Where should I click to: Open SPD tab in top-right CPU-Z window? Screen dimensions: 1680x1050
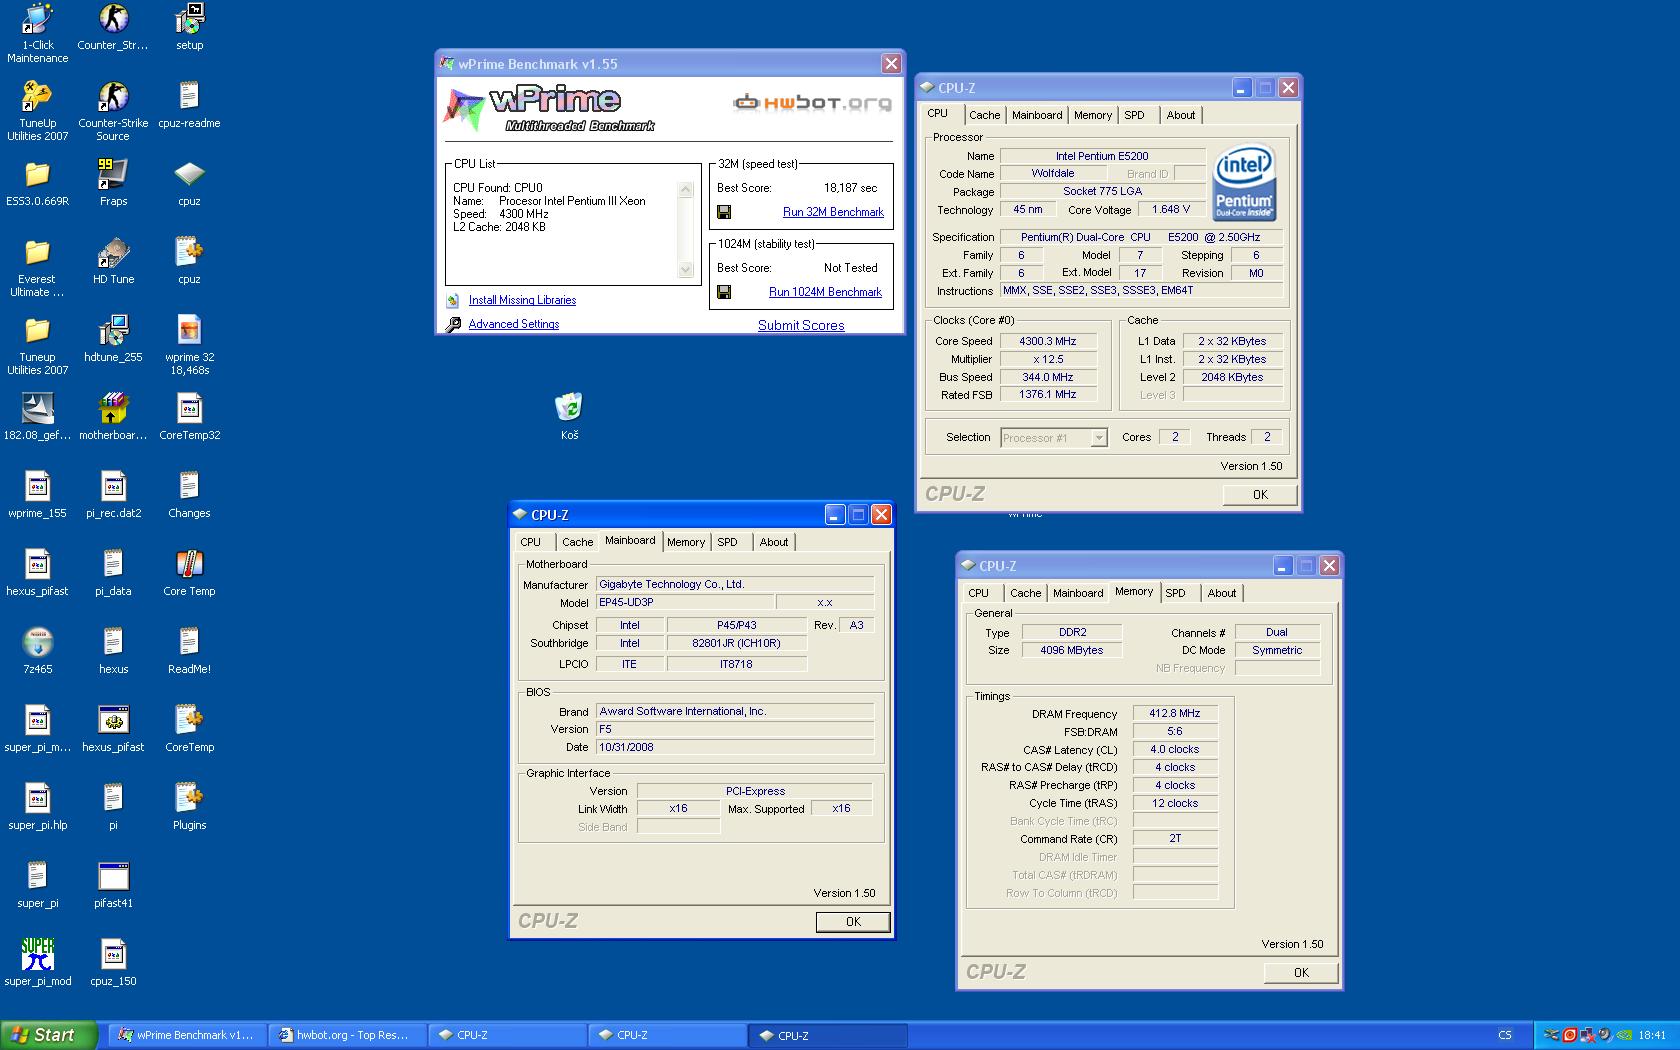[1134, 115]
